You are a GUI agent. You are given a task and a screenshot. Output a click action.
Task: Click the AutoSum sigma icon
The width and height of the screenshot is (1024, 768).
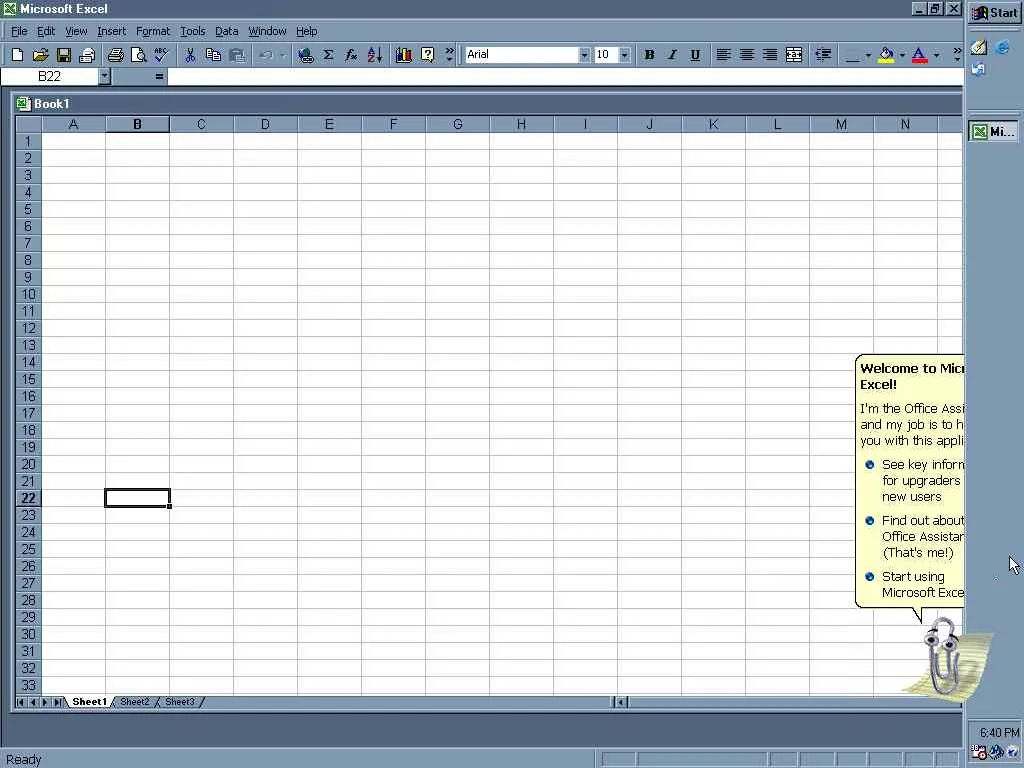pos(328,55)
